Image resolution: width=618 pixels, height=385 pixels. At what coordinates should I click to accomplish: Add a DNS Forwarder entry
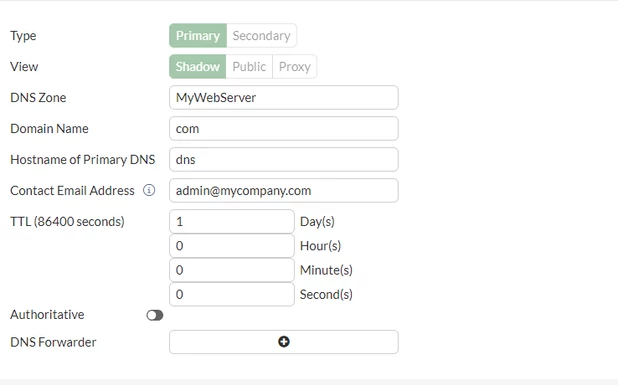click(284, 342)
